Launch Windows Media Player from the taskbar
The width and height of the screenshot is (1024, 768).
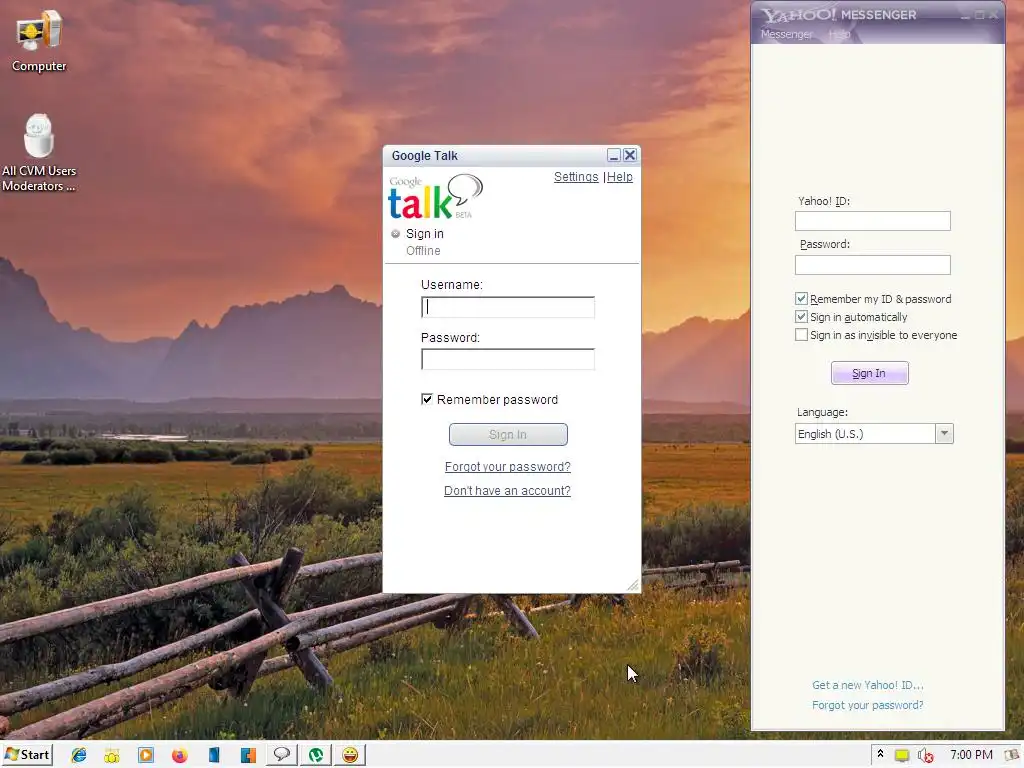[146, 755]
